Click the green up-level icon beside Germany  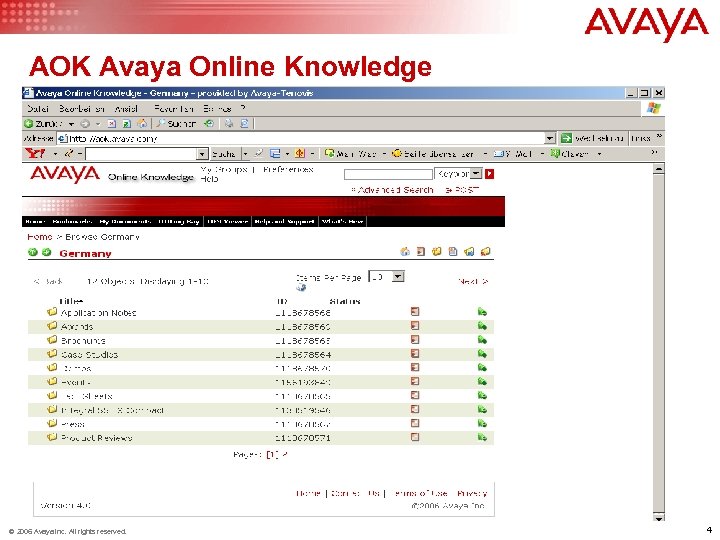[x=33, y=252]
